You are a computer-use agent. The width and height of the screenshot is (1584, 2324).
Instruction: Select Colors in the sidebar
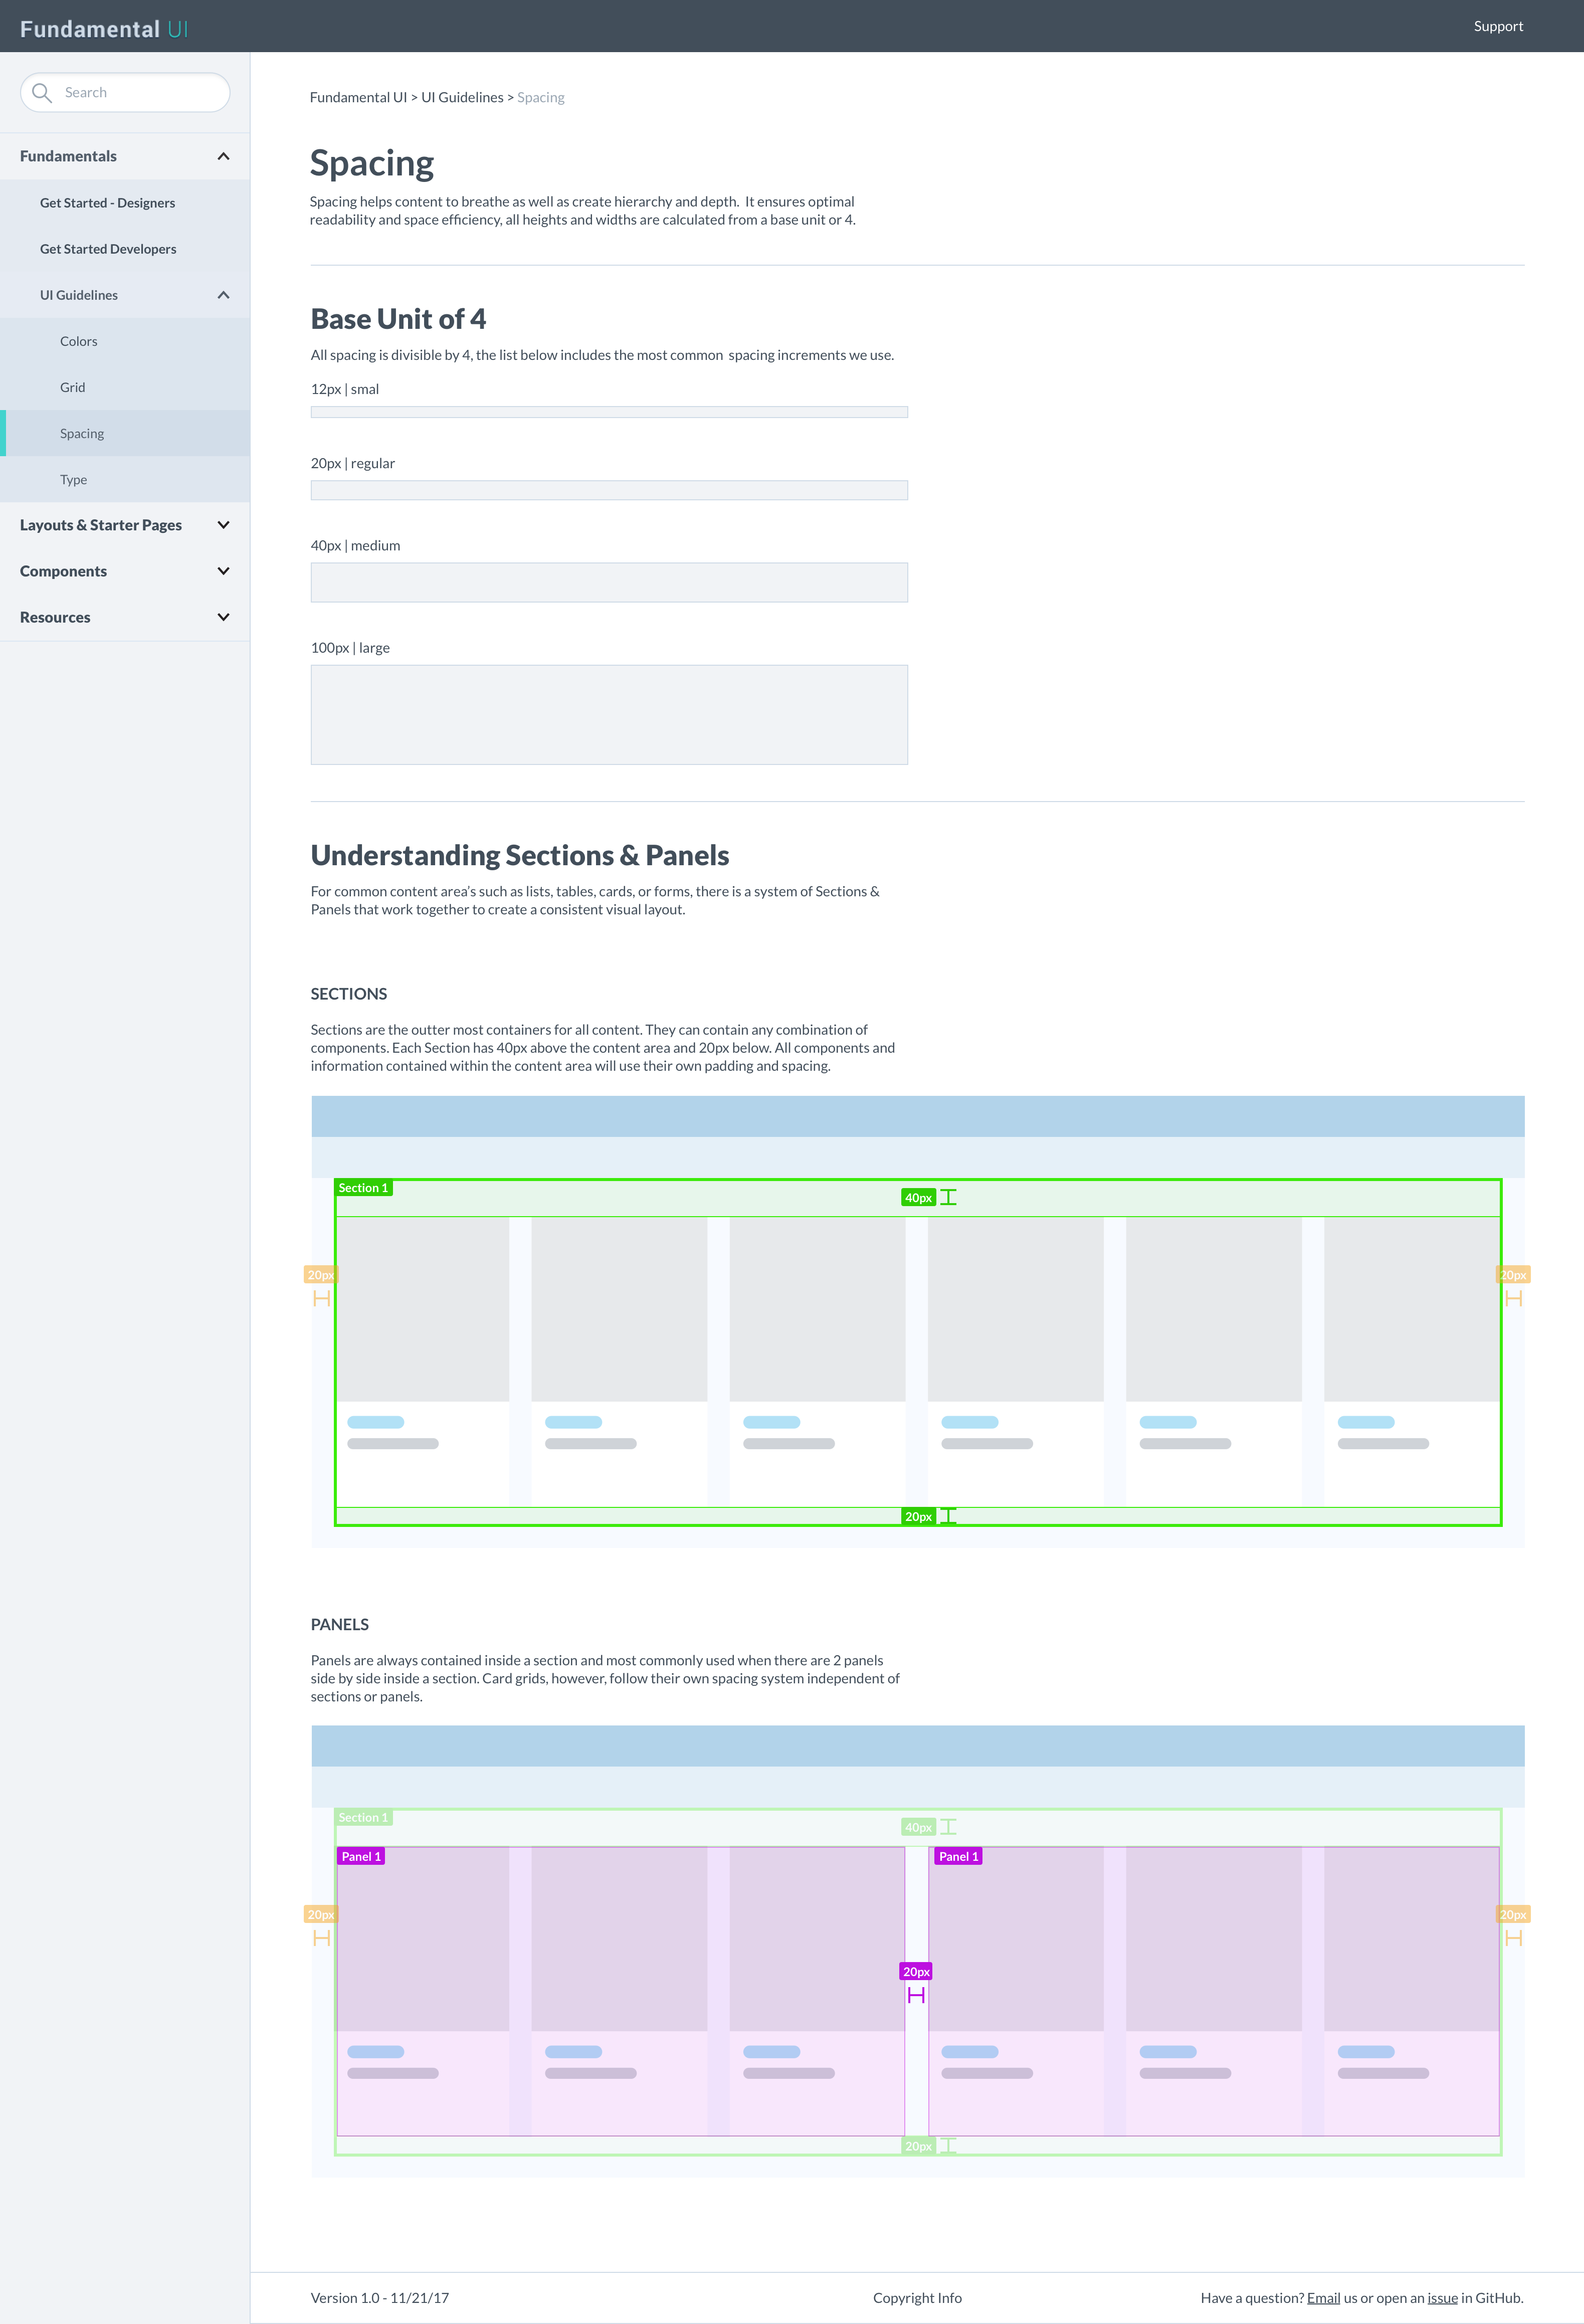click(78, 341)
